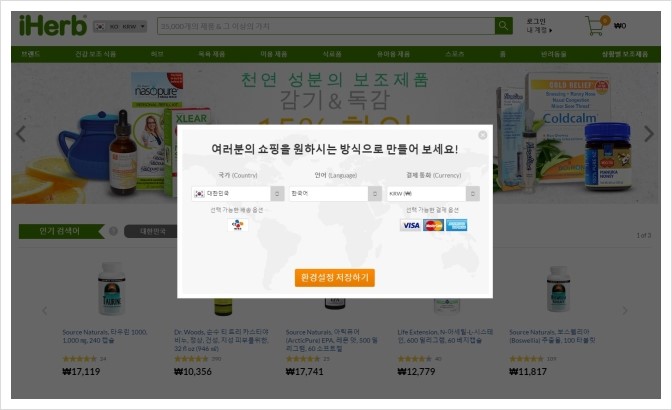Open Life Extension N-Acetyl-L-Cysteine link

pyautogui.click(x=445, y=336)
